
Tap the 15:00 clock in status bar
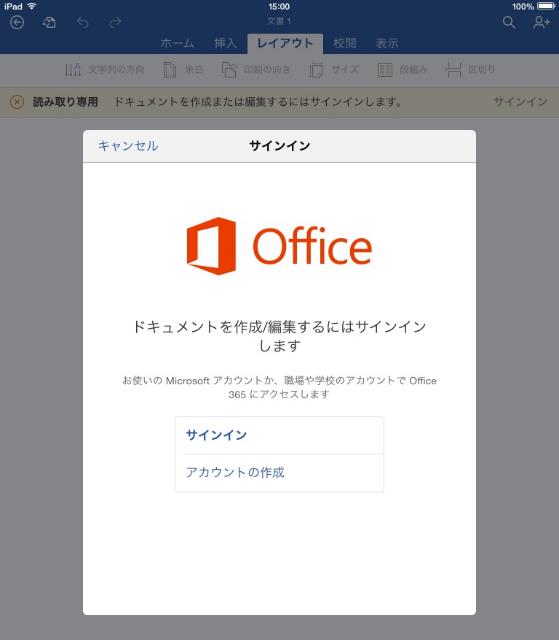click(x=279, y=7)
